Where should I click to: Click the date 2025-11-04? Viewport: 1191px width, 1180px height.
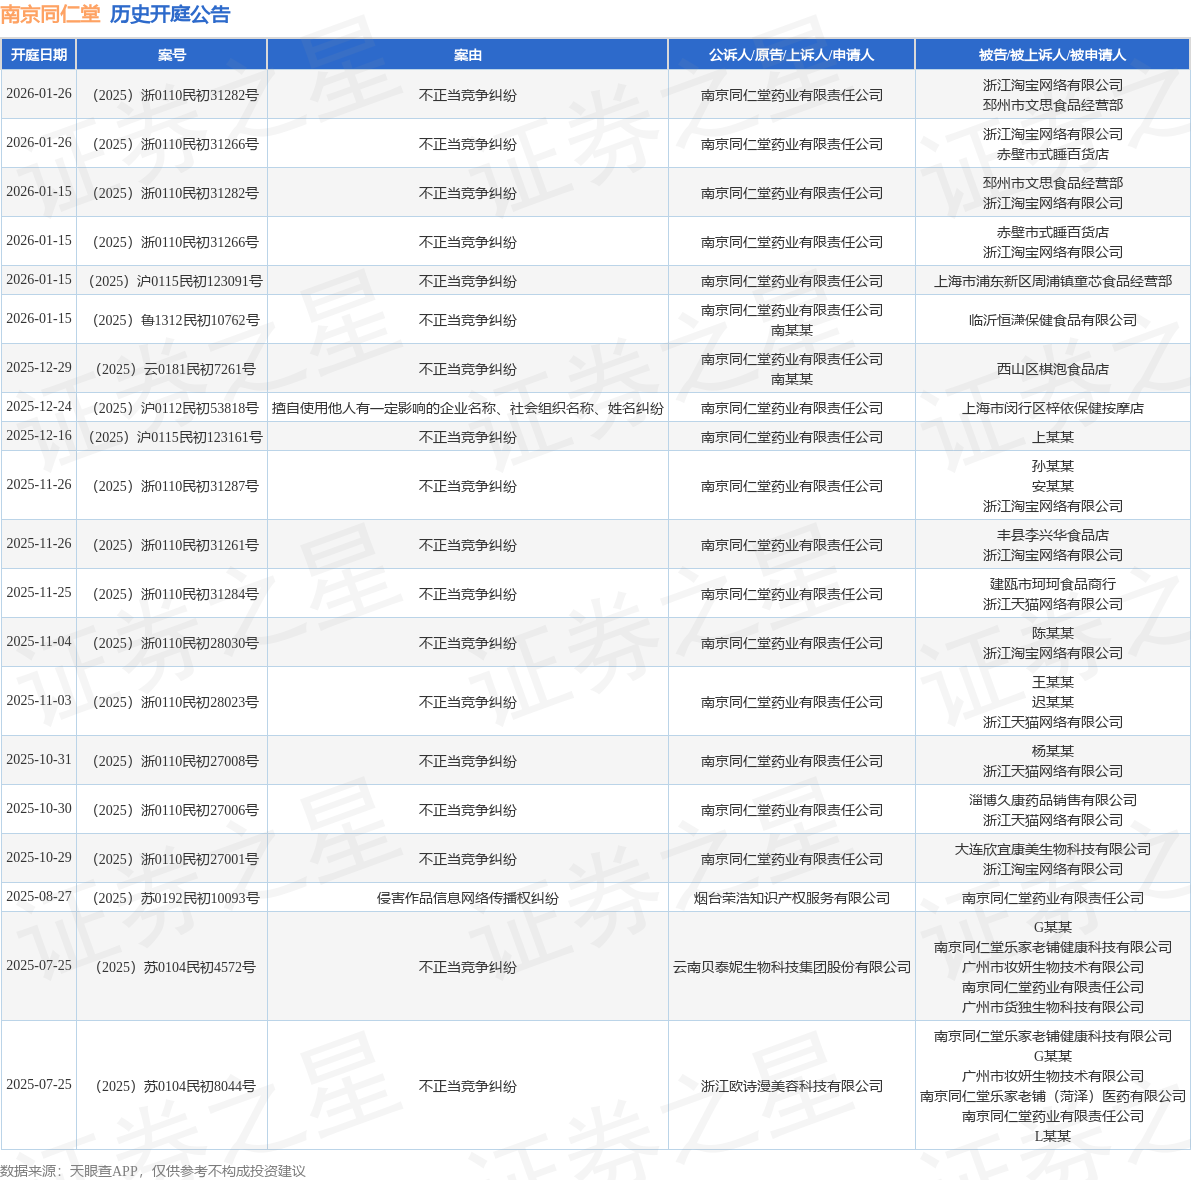(39, 642)
